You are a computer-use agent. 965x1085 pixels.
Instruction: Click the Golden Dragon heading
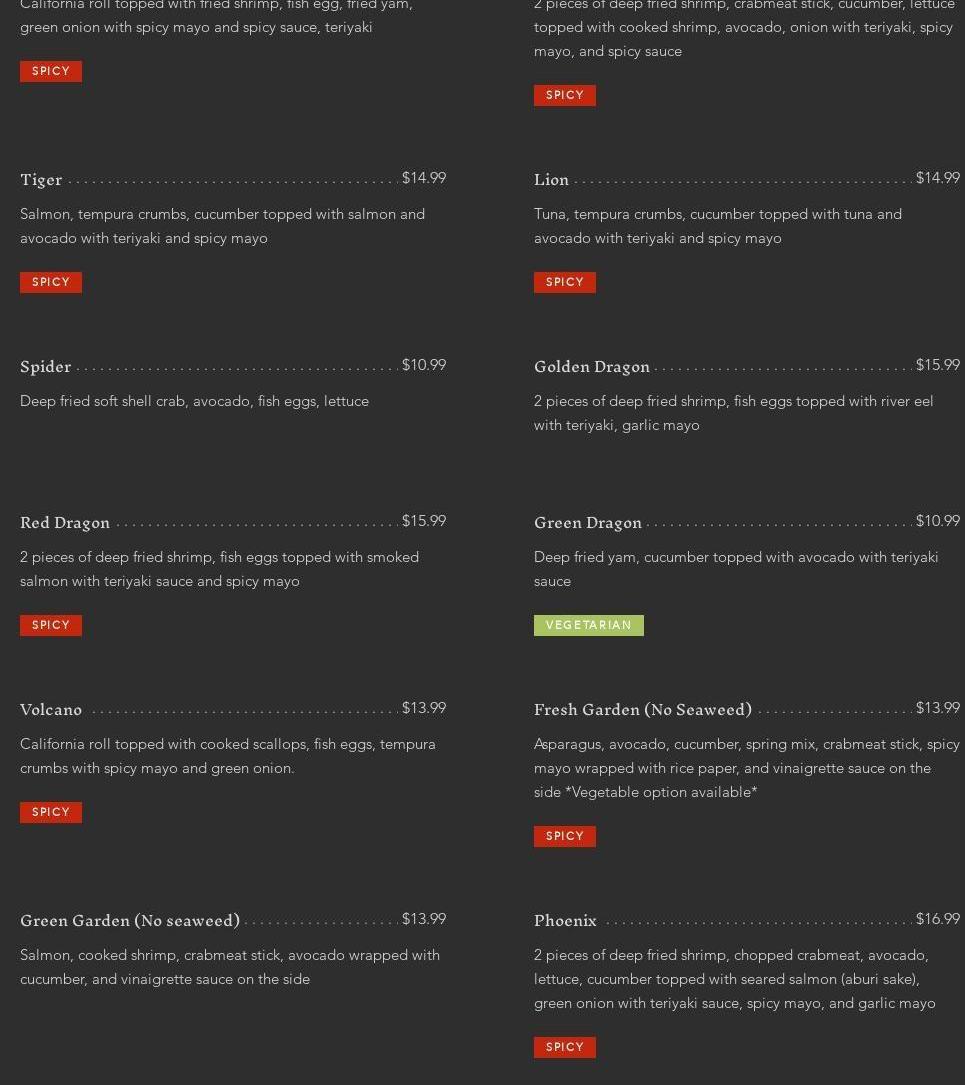(591, 367)
